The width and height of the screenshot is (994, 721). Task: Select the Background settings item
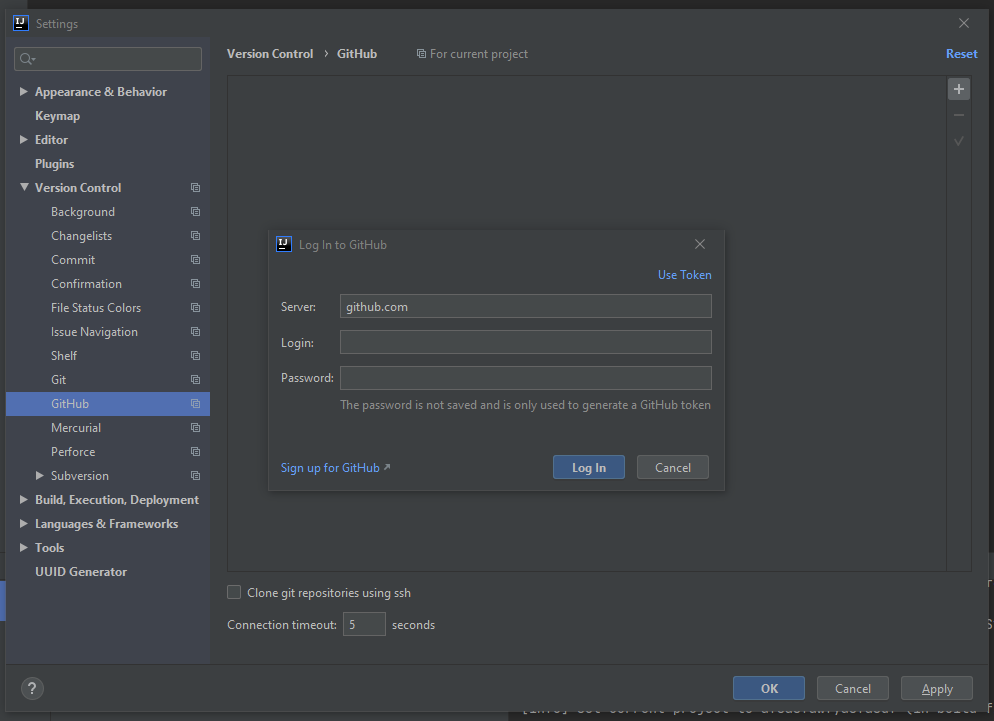coord(83,212)
